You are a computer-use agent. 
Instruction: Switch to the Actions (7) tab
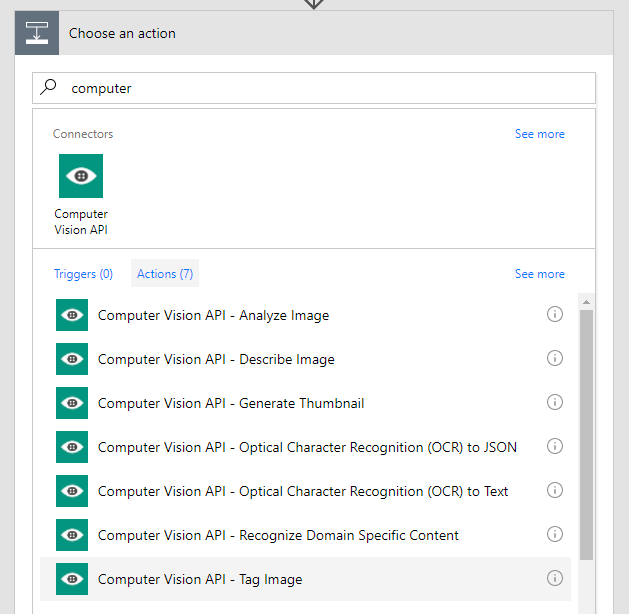[x=165, y=274]
